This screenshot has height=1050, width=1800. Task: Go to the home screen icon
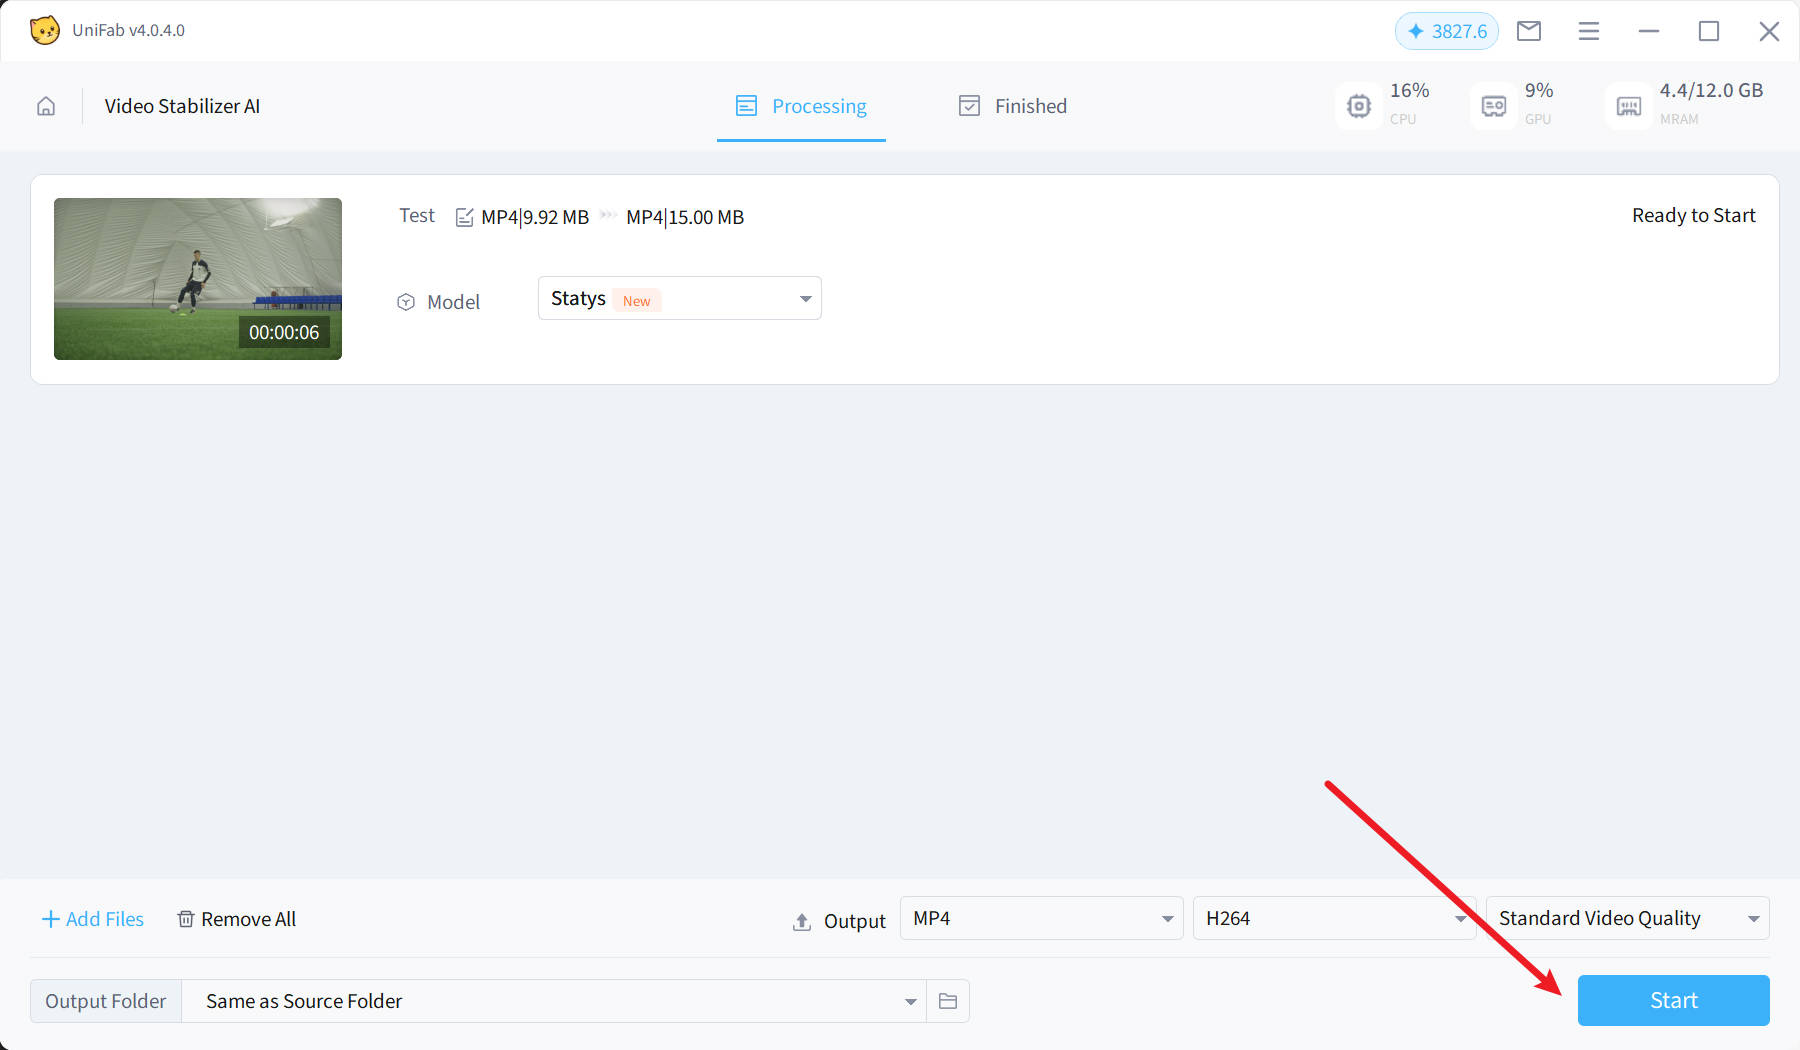coord(46,106)
